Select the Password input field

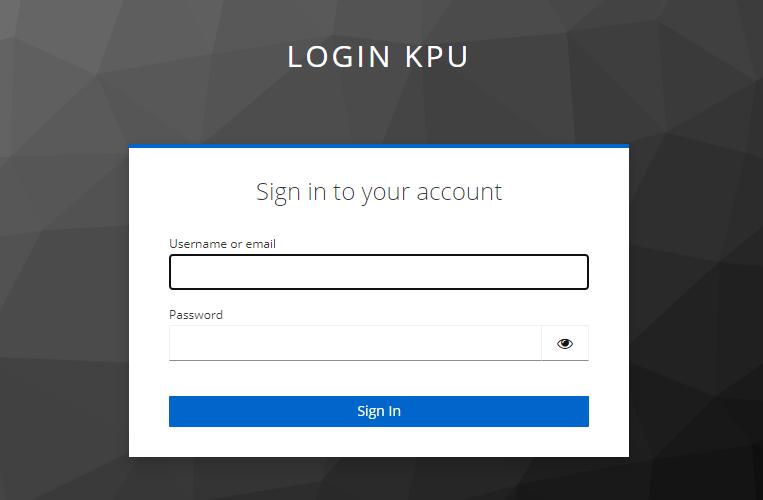(355, 343)
